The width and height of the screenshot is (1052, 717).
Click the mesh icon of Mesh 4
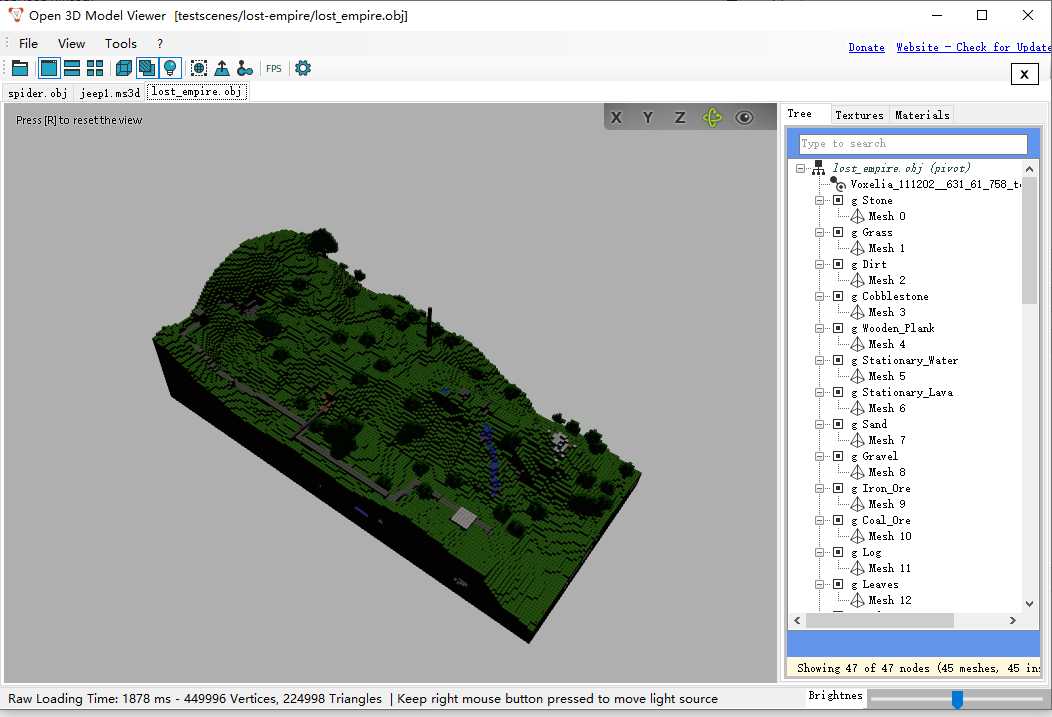pyautogui.click(x=857, y=344)
